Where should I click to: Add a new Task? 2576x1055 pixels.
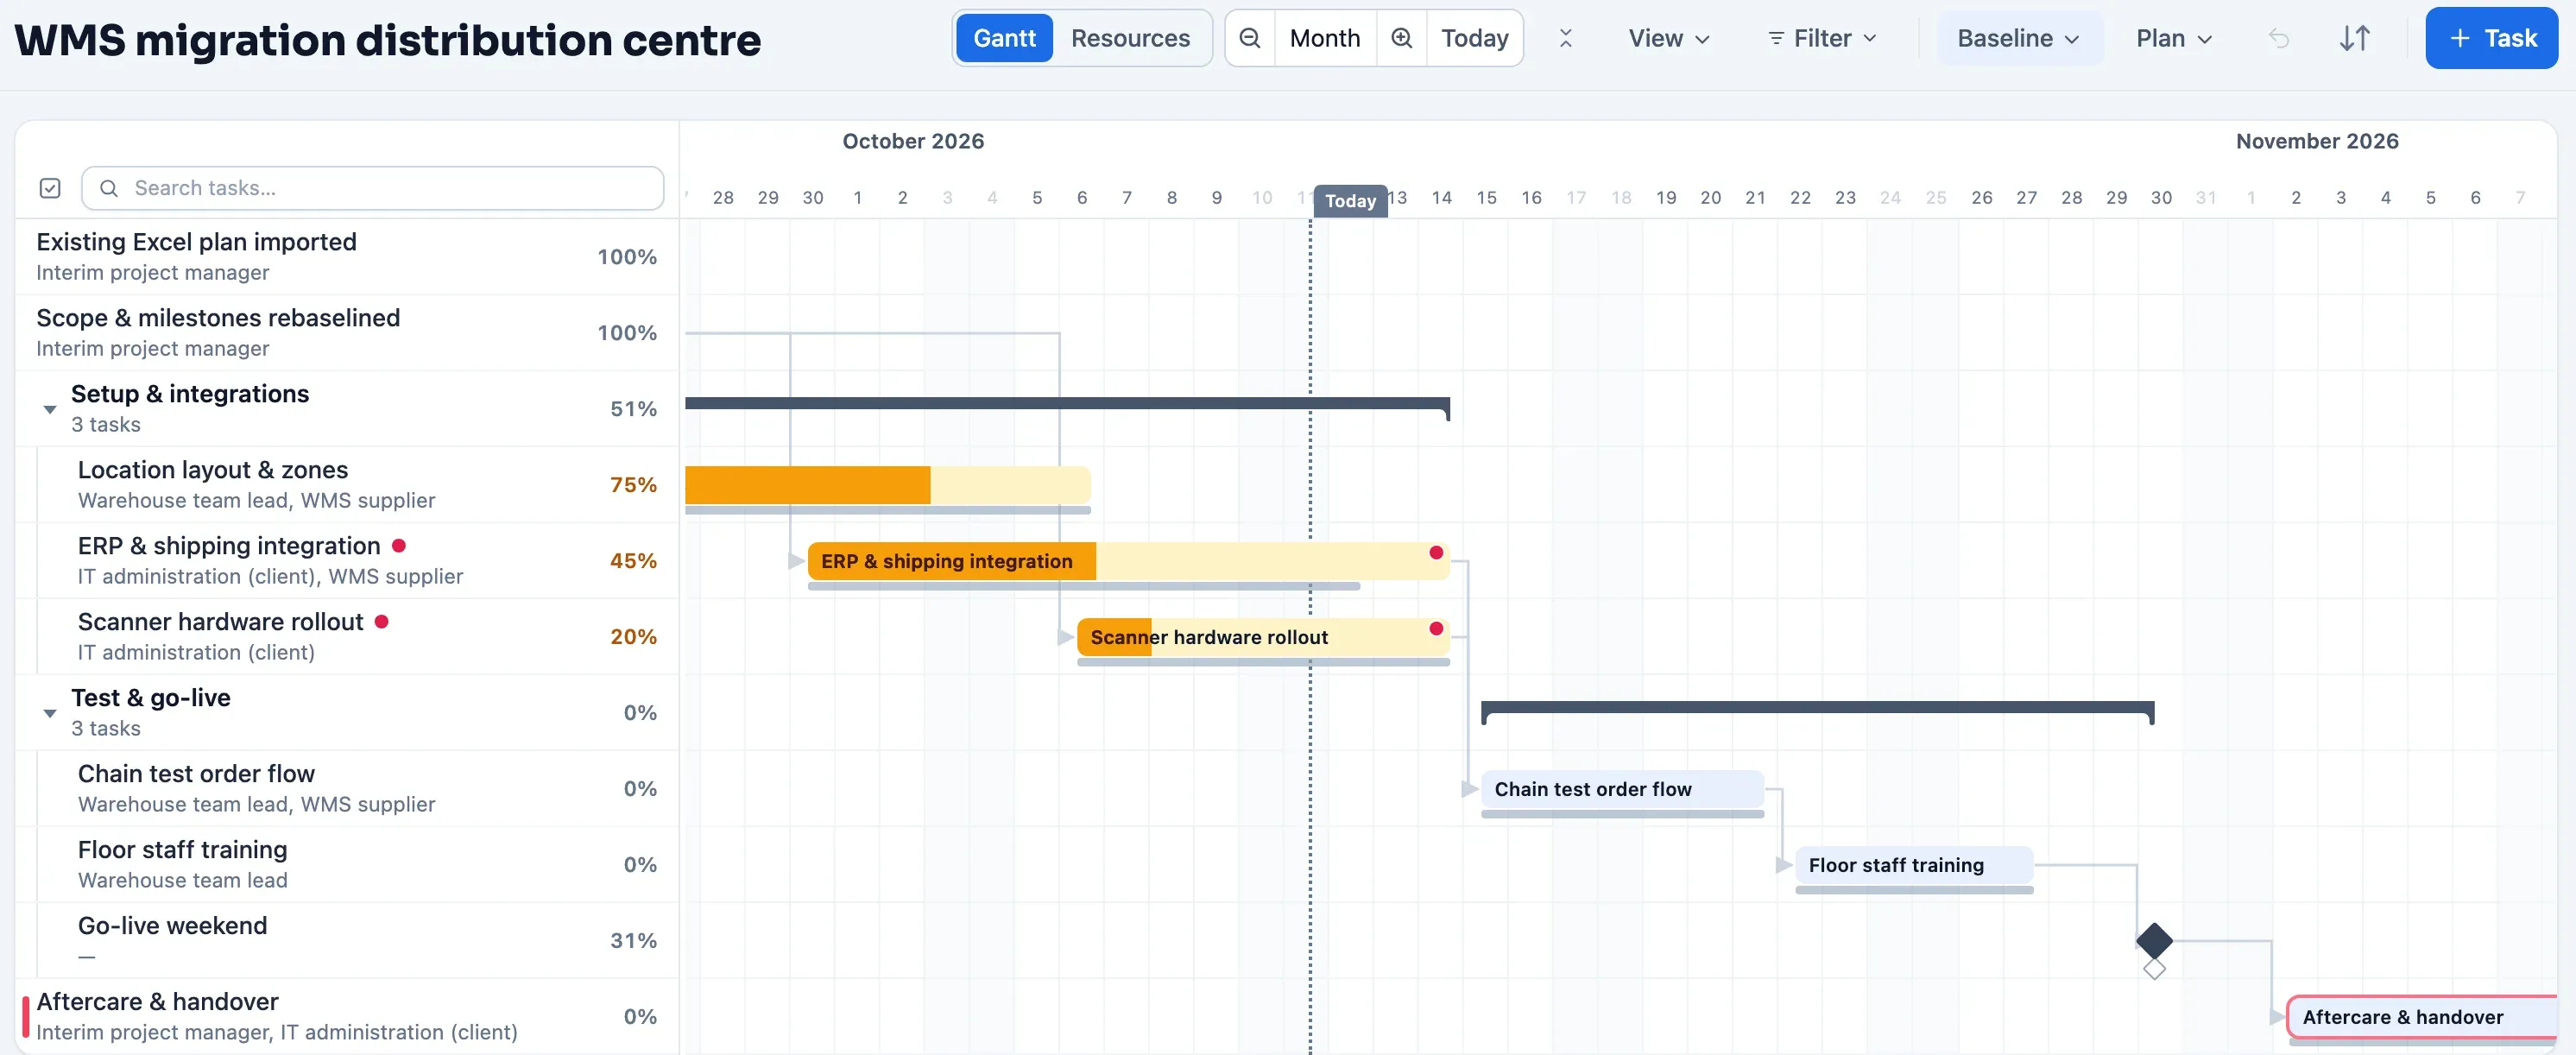[x=2491, y=38]
